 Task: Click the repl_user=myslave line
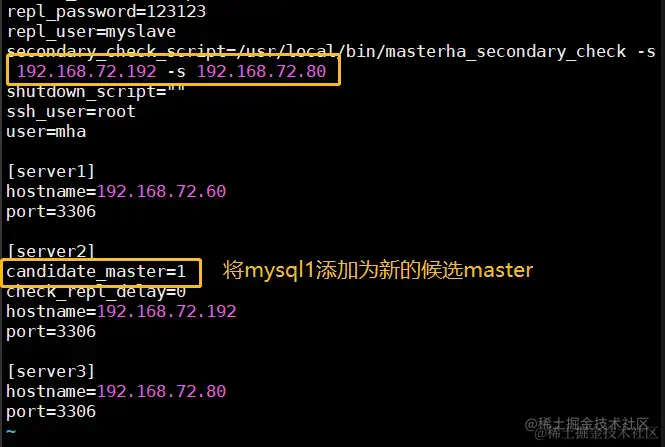click(91, 32)
